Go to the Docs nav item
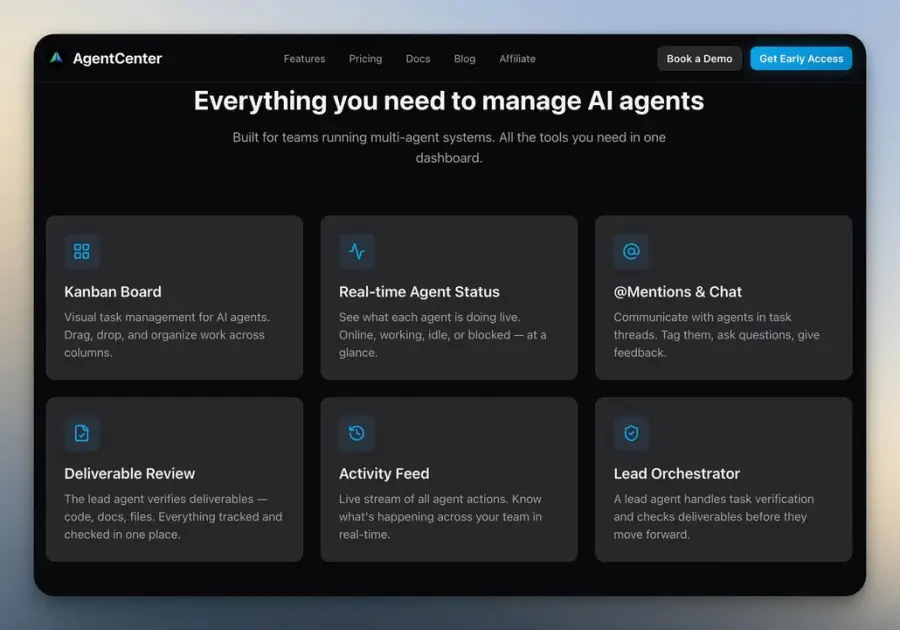900x630 pixels. [x=418, y=59]
